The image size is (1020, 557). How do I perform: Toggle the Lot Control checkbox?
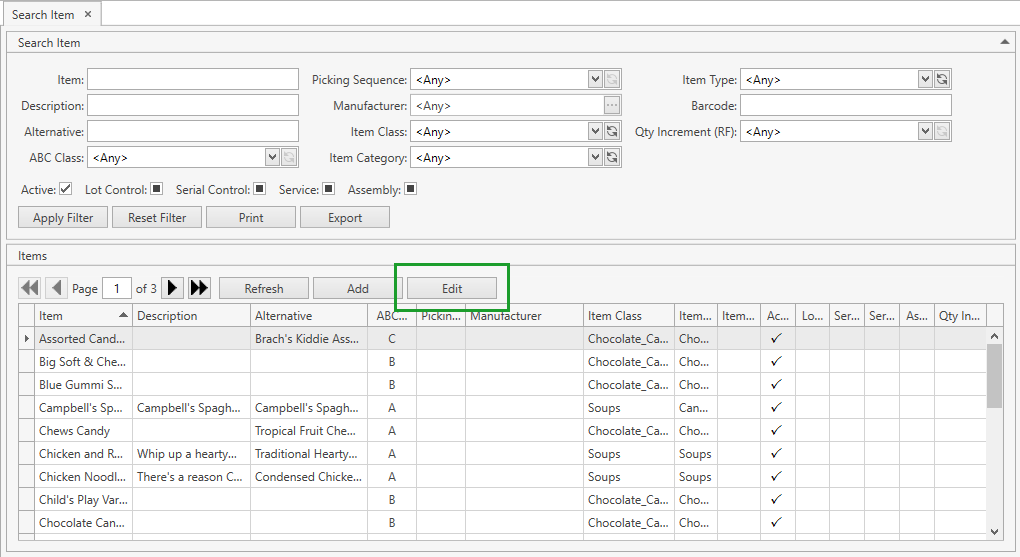pyautogui.click(x=156, y=189)
